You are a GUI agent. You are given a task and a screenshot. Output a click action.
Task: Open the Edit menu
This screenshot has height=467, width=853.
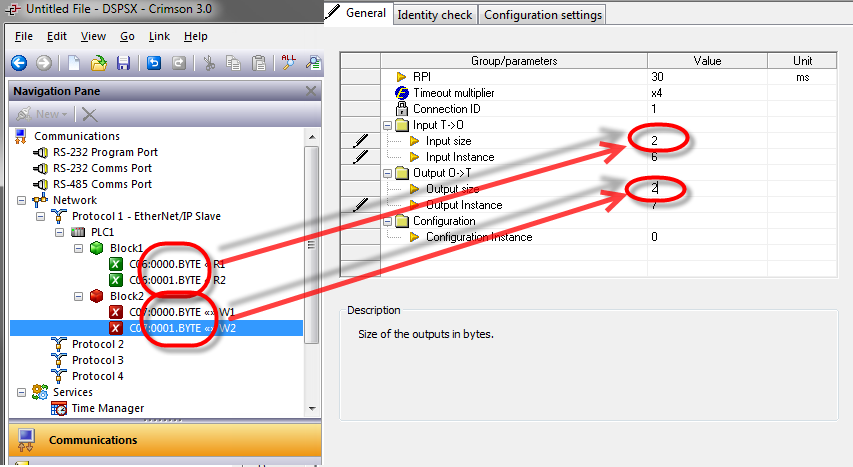point(57,36)
